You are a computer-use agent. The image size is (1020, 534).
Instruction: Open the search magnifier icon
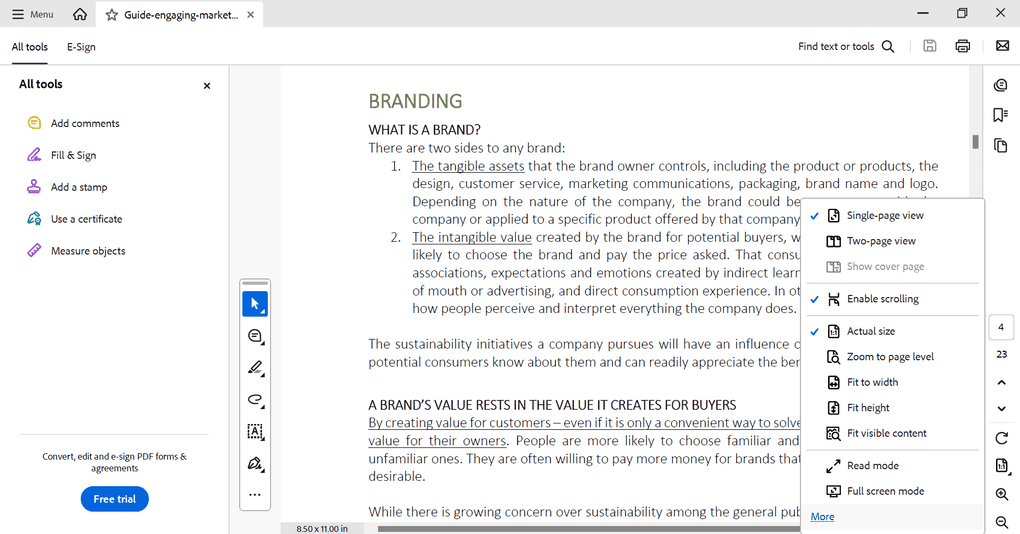888,46
